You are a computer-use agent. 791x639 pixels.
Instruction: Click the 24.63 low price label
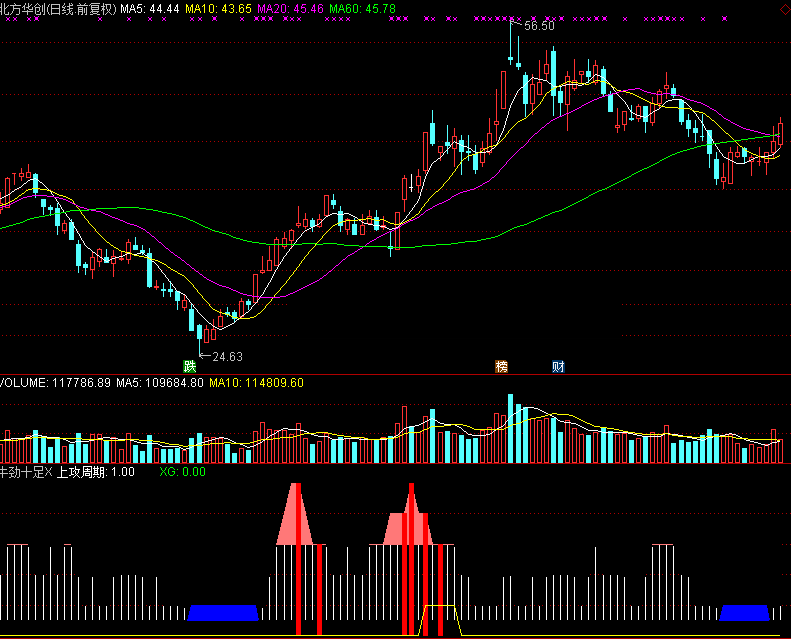click(x=227, y=356)
